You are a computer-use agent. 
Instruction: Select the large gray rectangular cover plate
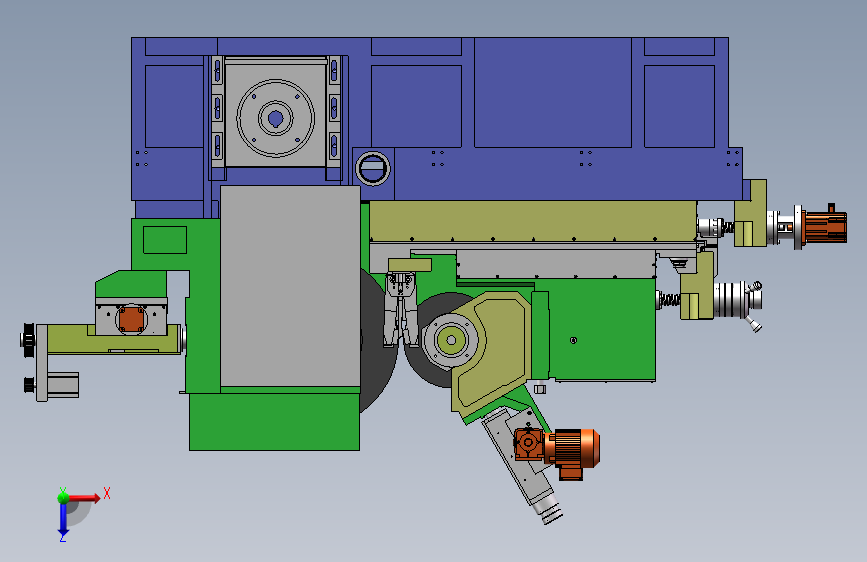[x=290, y=286]
